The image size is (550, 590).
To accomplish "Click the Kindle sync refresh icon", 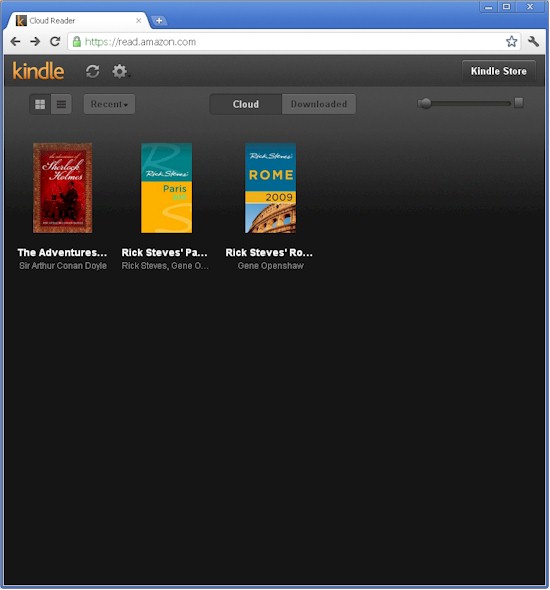I will point(92,71).
